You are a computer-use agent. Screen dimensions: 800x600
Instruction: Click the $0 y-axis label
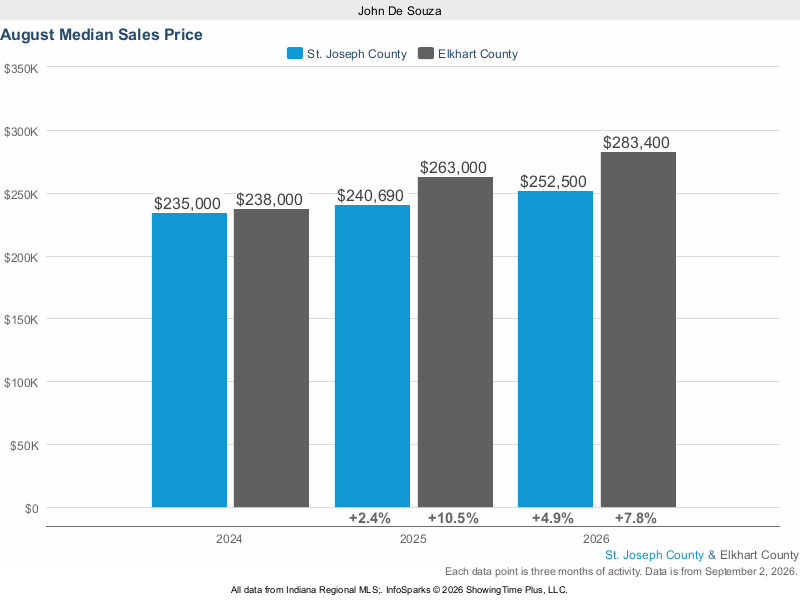click(x=32, y=509)
